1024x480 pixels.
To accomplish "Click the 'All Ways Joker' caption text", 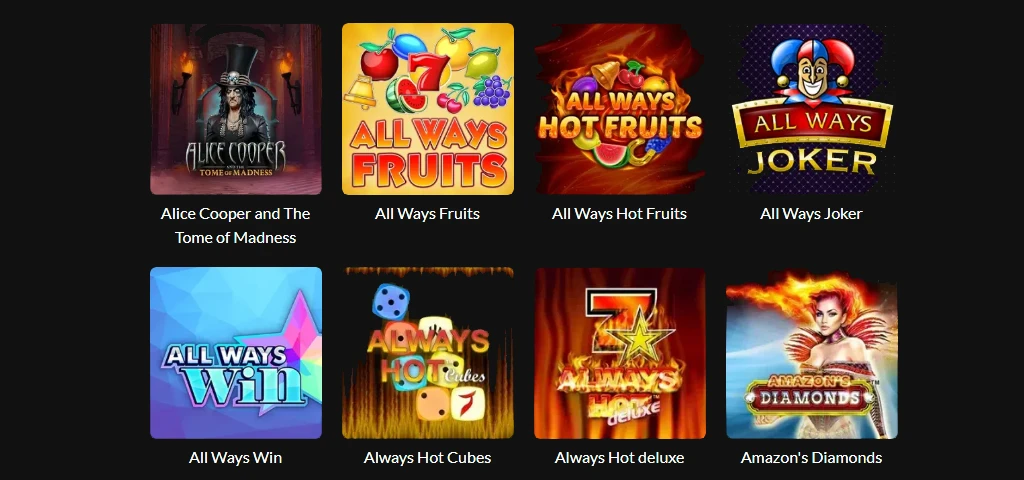I will coord(812,214).
